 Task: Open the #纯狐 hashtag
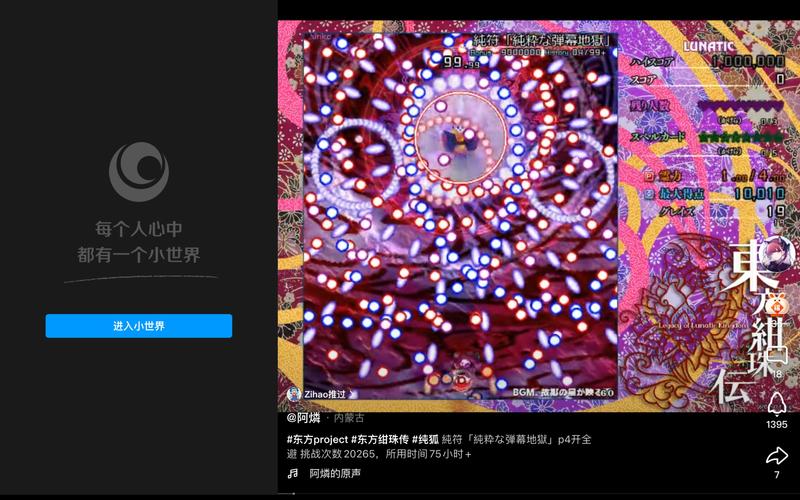pyautogui.click(x=426, y=439)
